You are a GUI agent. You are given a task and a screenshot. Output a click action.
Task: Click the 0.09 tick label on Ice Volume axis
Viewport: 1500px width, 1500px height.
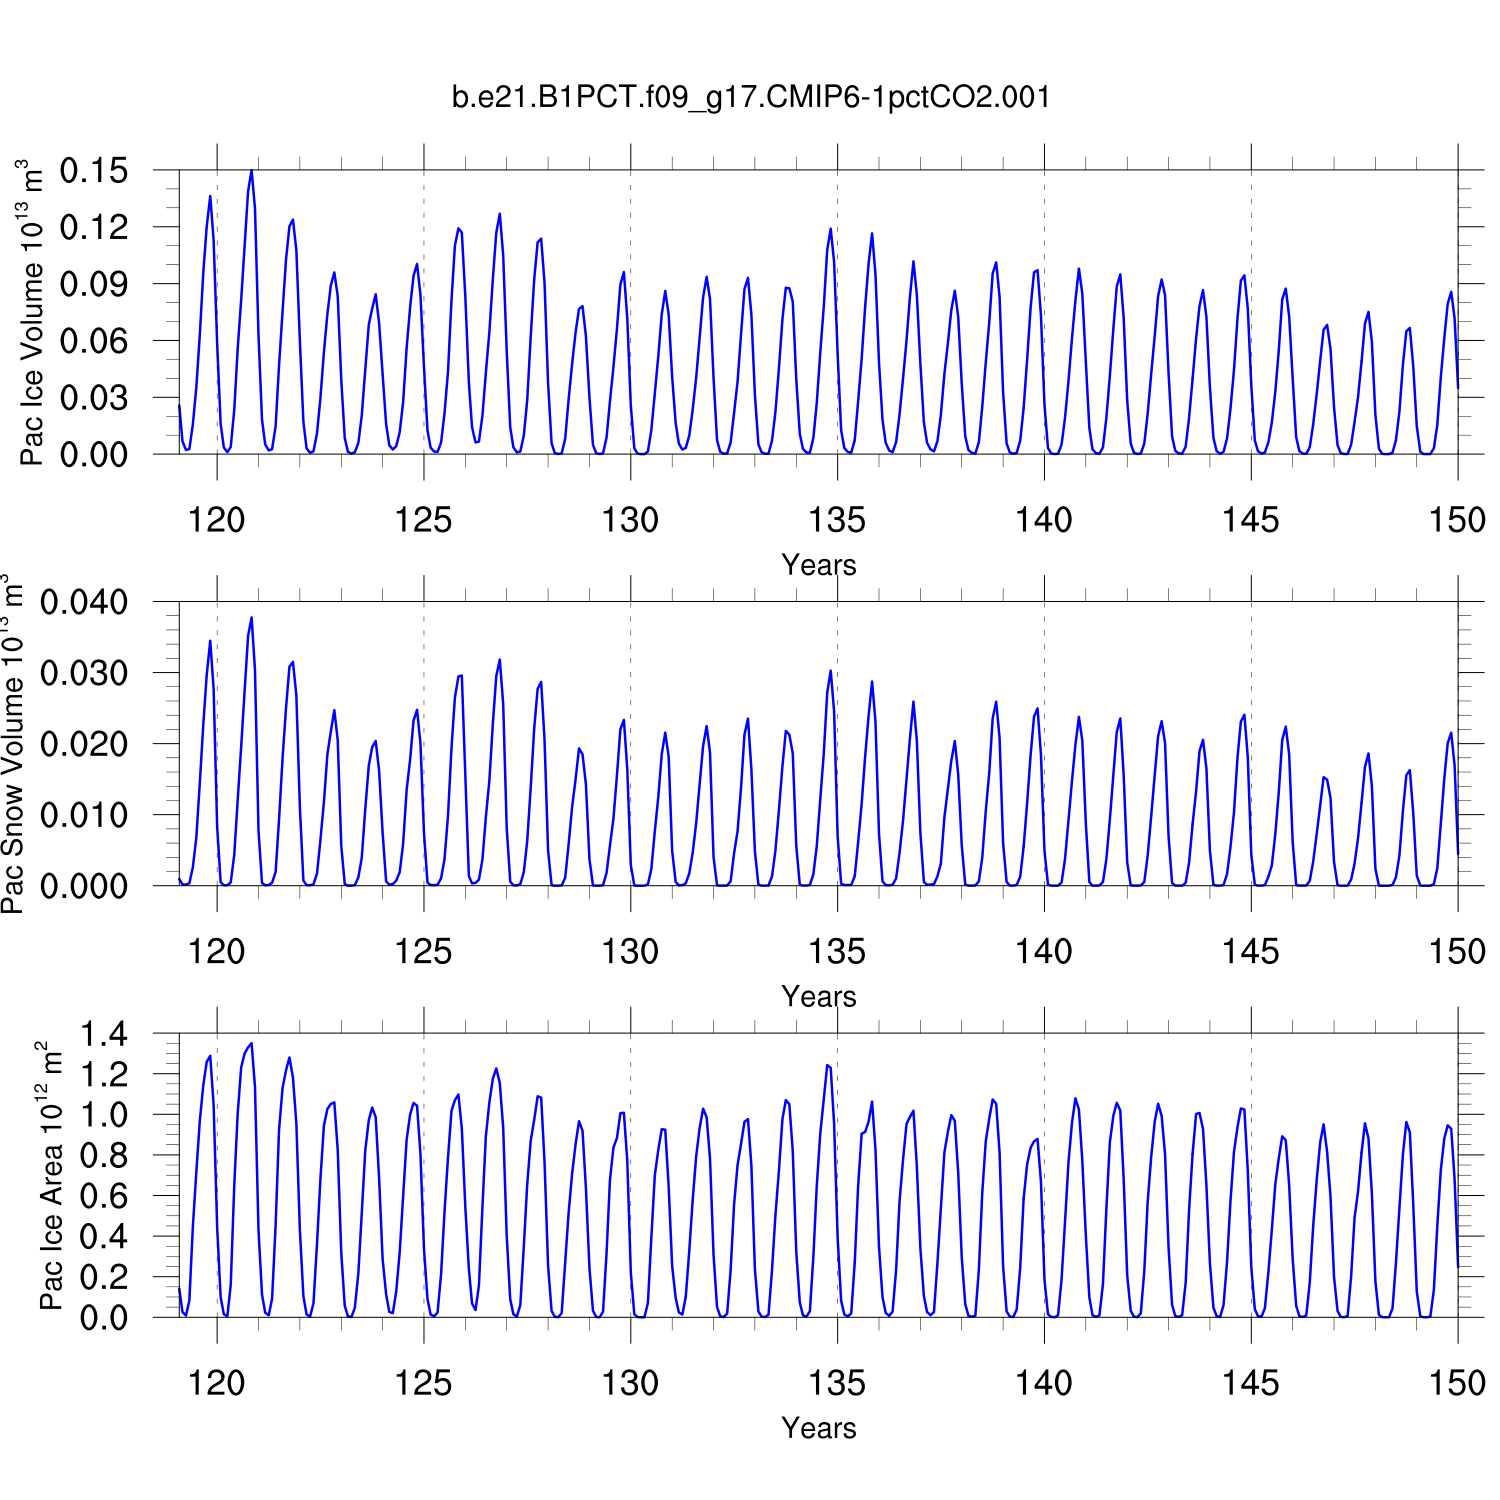click(x=94, y=284)
